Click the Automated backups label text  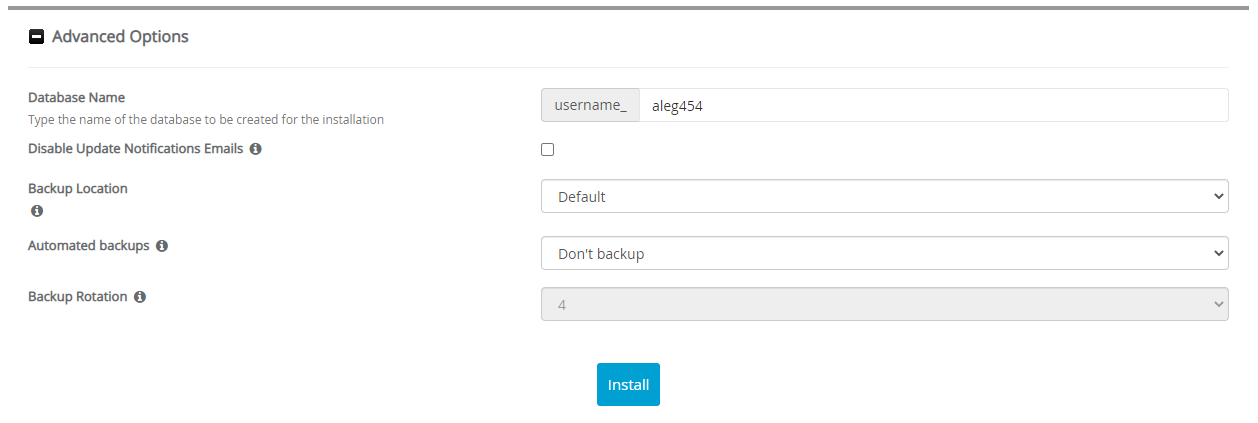88,245
